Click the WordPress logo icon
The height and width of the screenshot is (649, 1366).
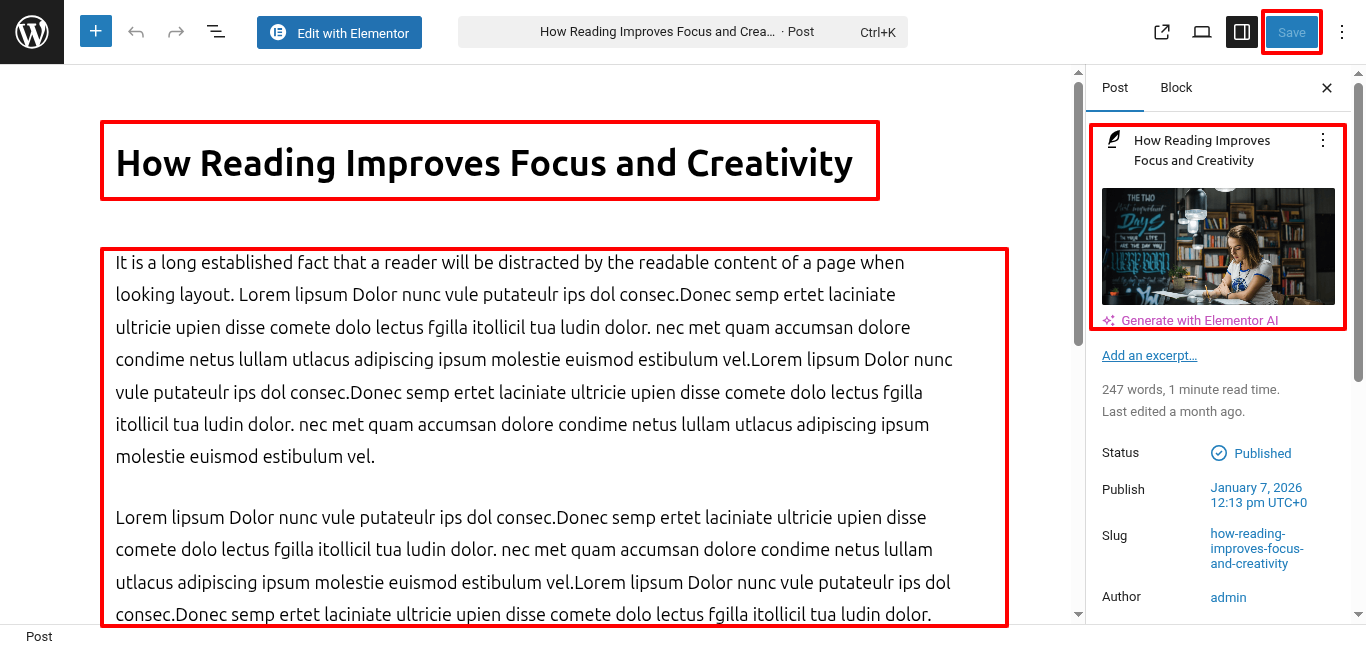click(x=32, y=32)
